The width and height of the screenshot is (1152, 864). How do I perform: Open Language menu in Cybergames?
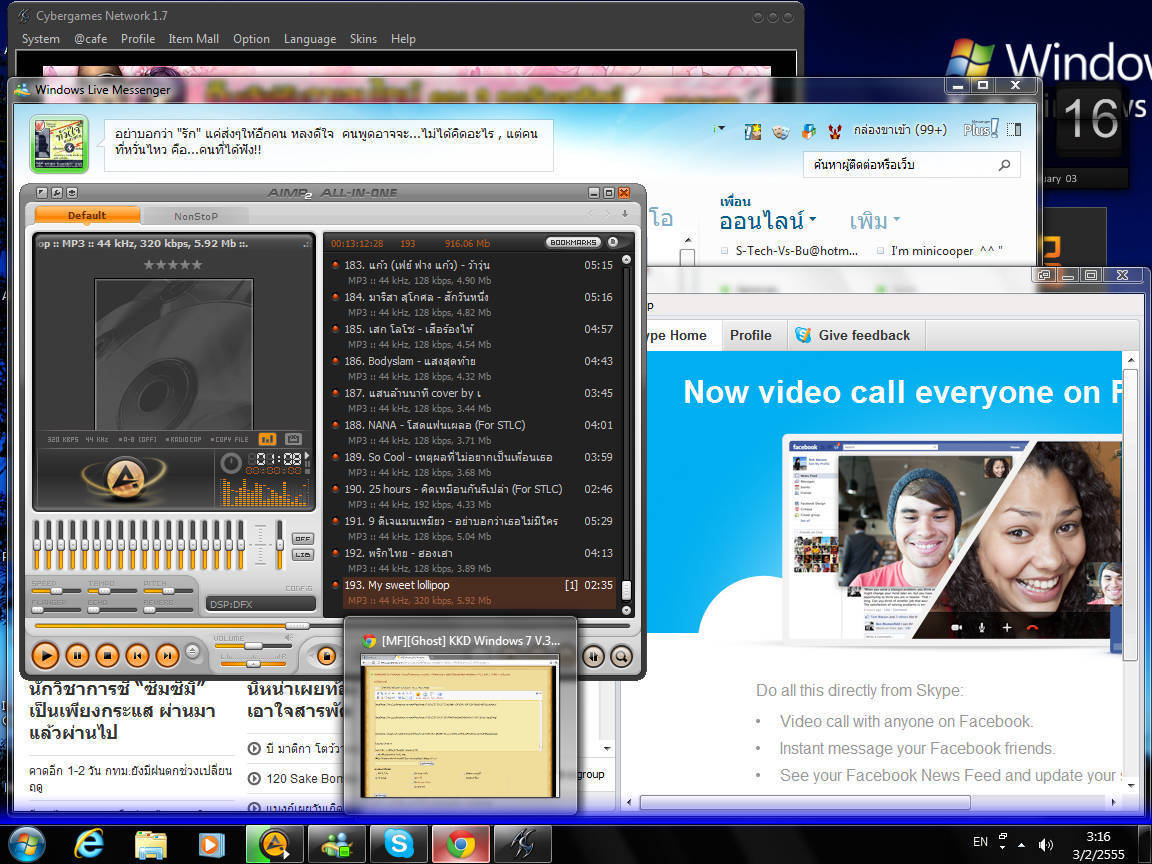tap(309, 39)
